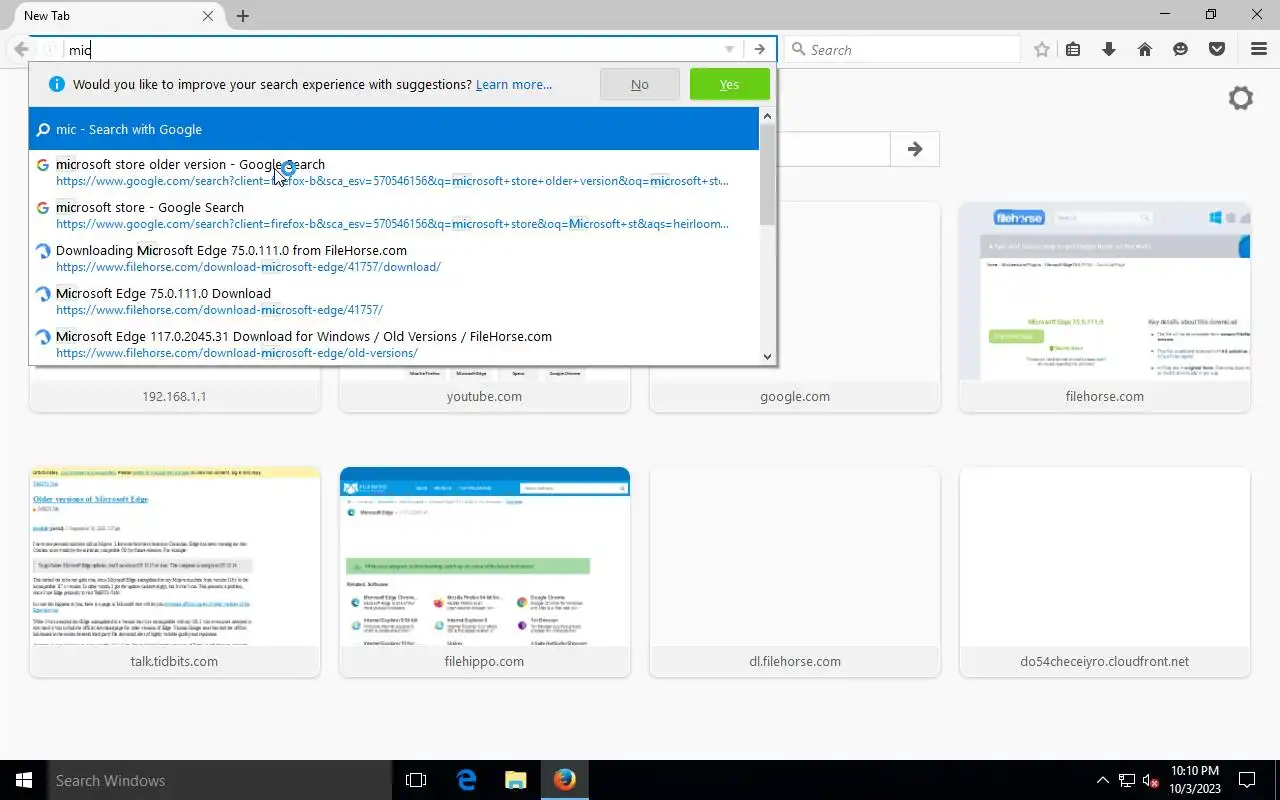Open the talk.tidbits.com thumbnail tile
1280x800 pixels.
[x=175, y=572]
